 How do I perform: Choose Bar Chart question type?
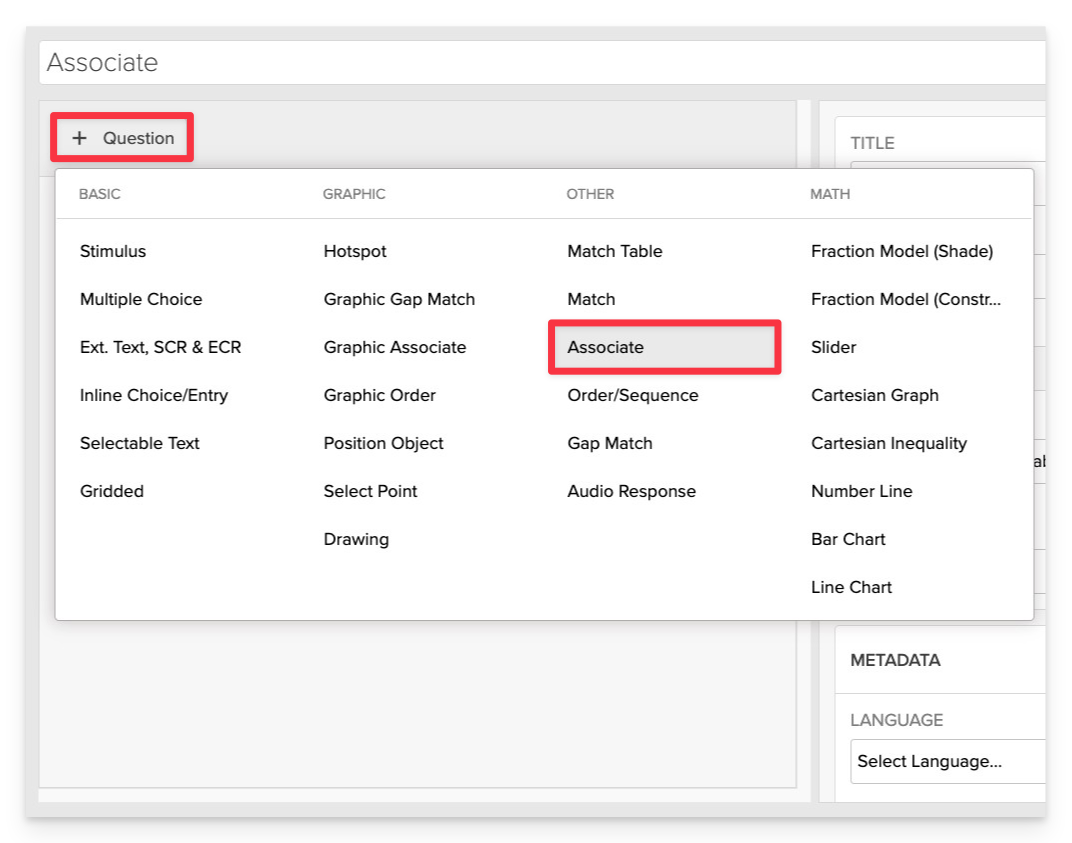click(848, 539)
